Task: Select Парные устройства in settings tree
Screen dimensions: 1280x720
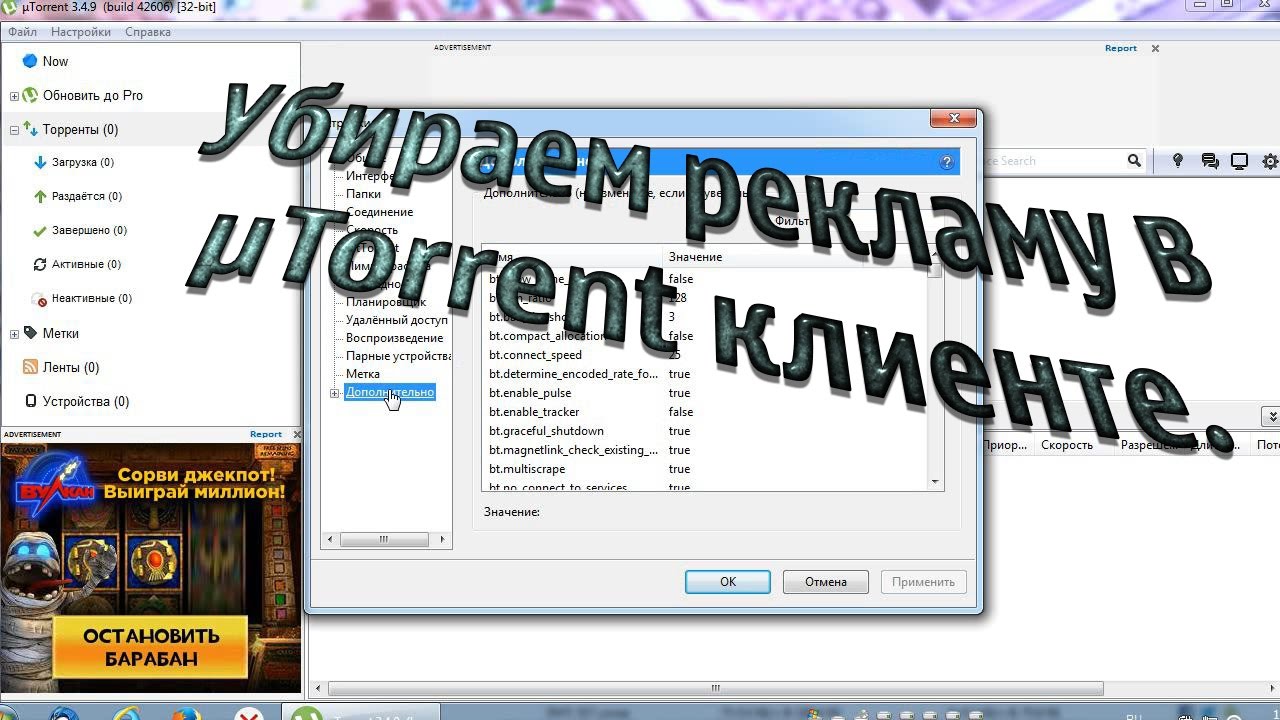Action: [399, 356]
